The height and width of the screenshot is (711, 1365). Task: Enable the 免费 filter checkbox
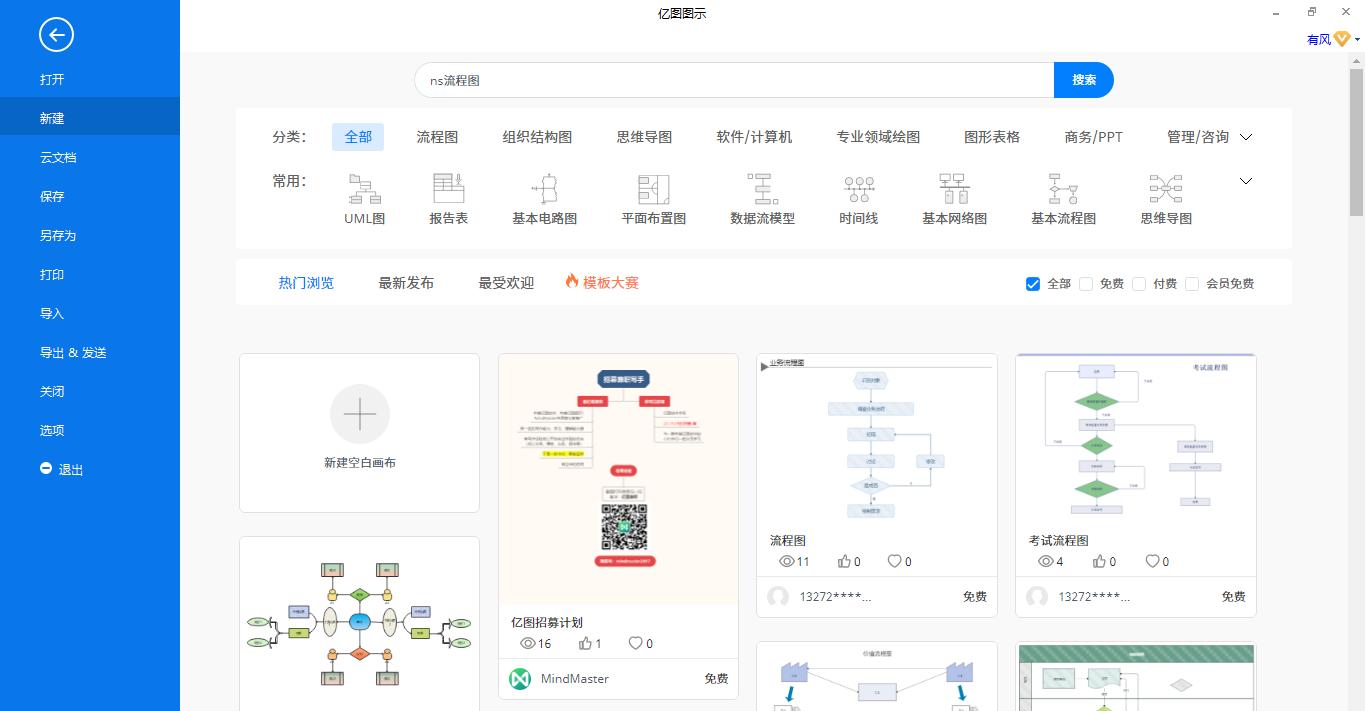click(x=1086, y=284)
